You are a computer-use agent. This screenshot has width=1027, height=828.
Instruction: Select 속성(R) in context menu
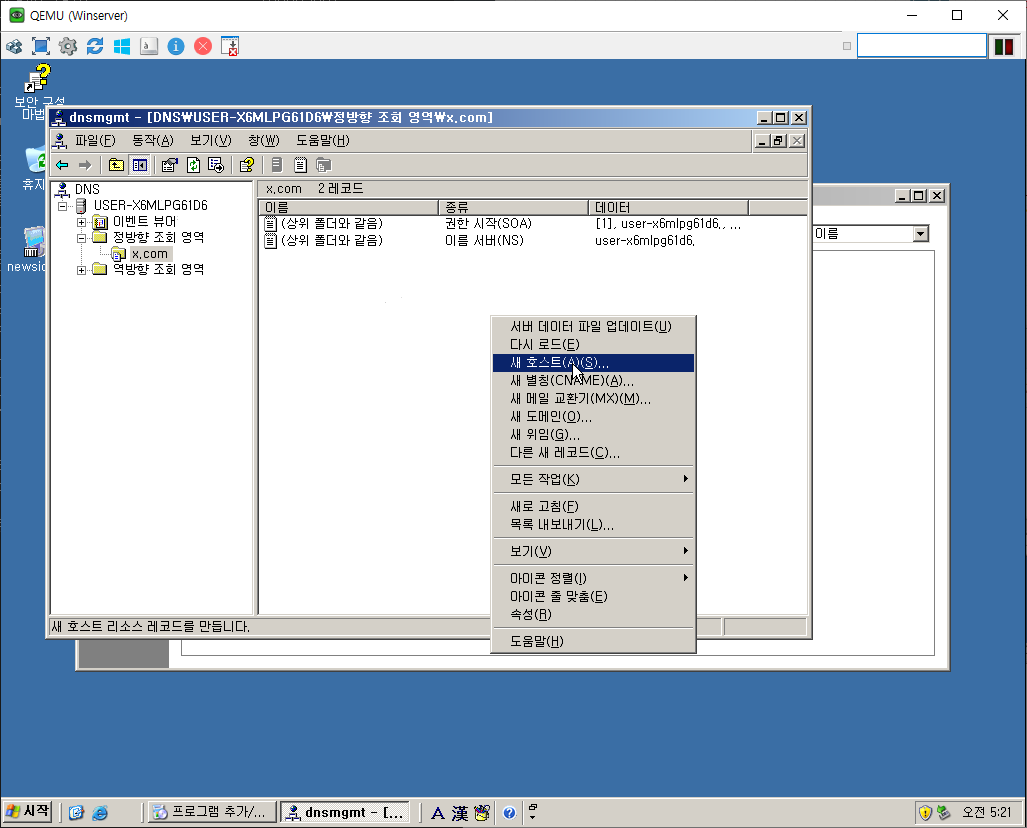pyautogui.click(x=593, y=614)
